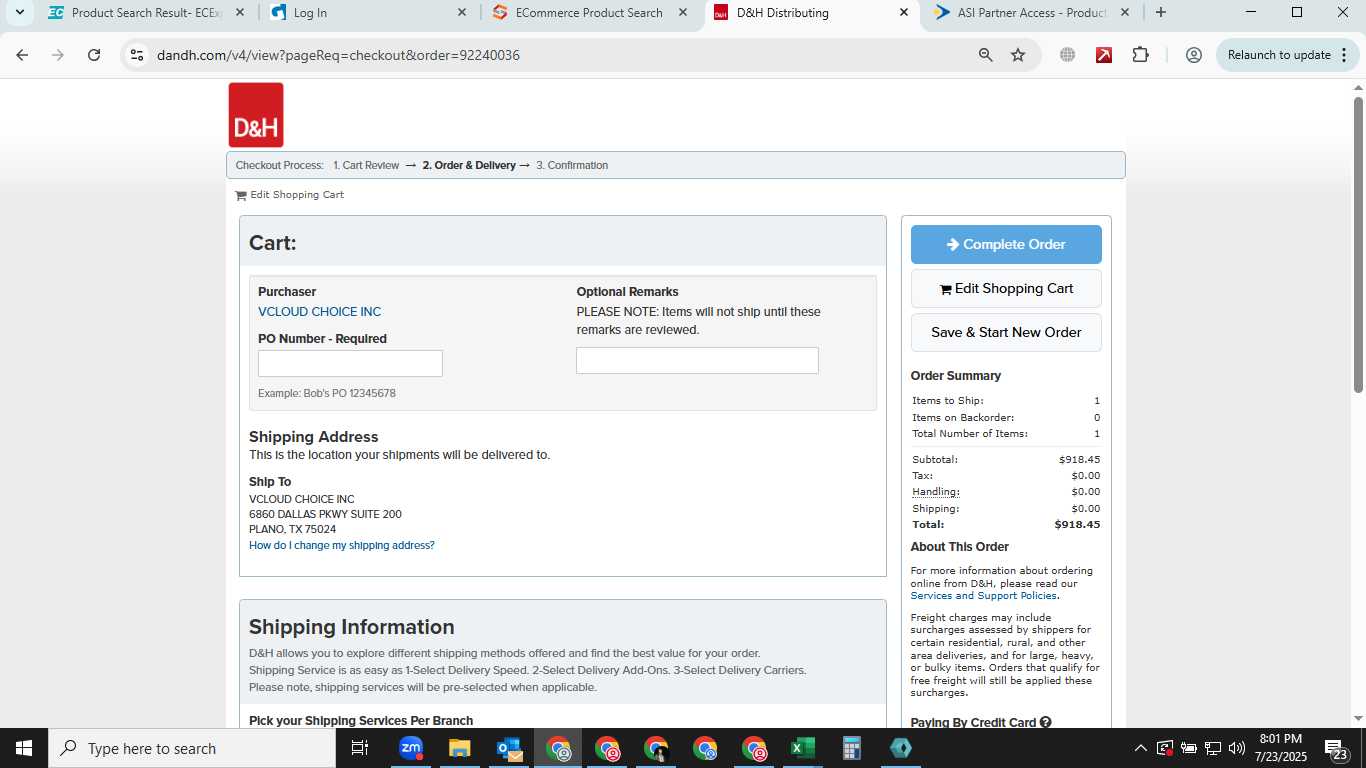Show hidden system tray icons

tap(1140, 748)
